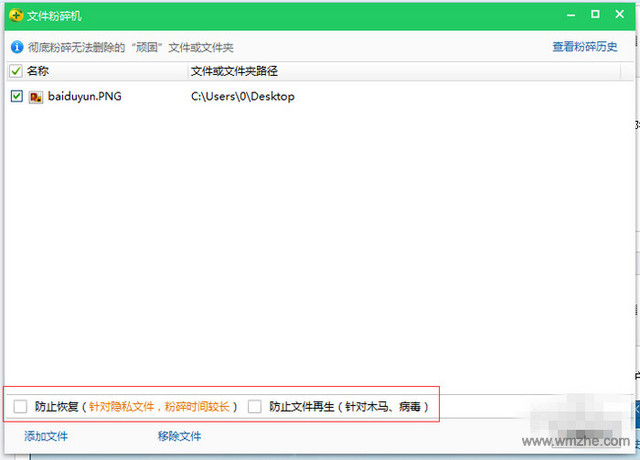Screen dimensions: 640x460
Task: Open the 查看粉碎历史 link
Action: pos(584,47)
